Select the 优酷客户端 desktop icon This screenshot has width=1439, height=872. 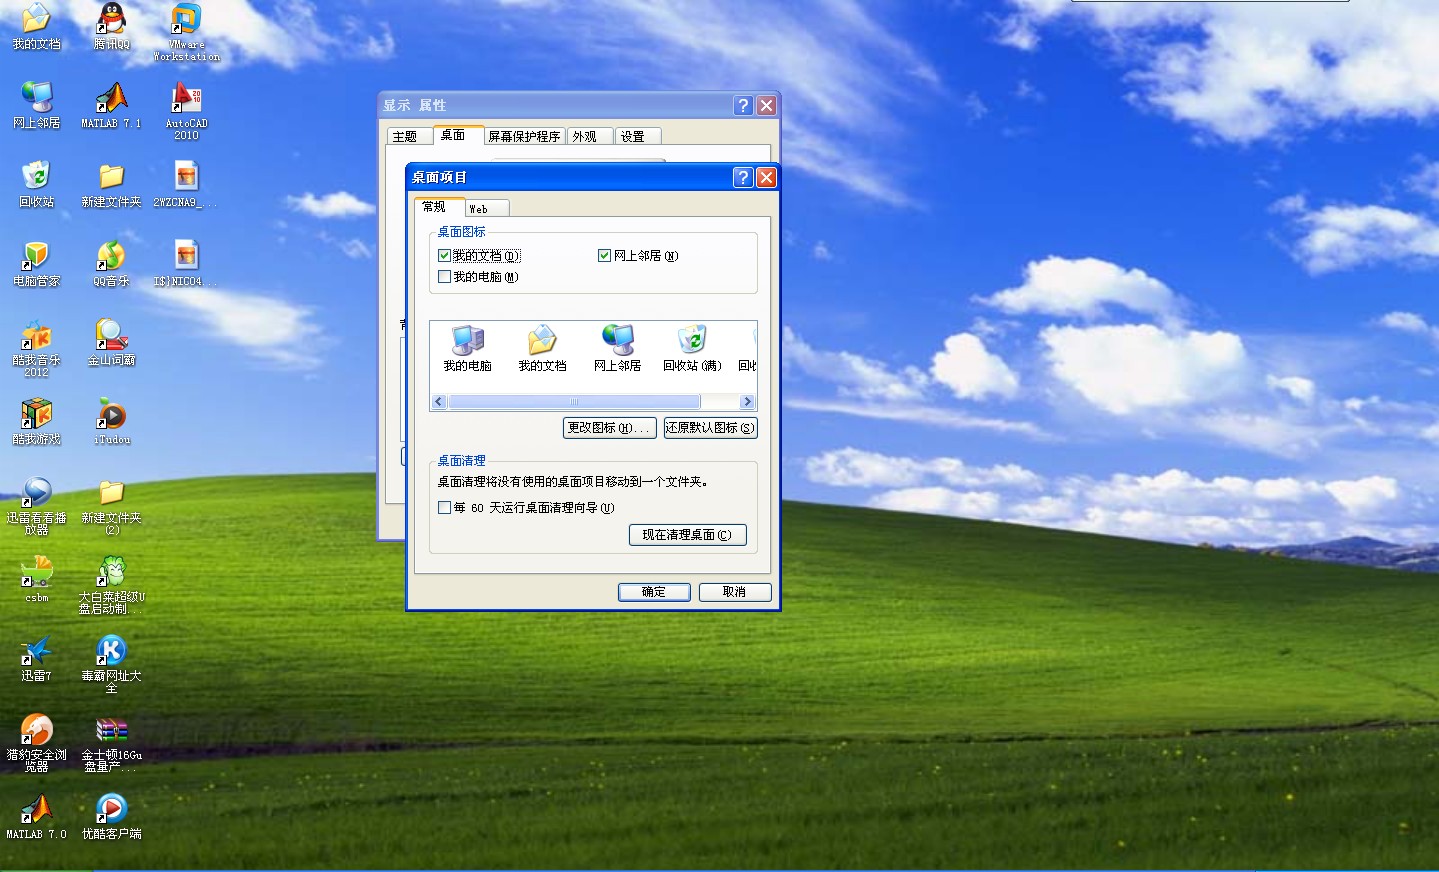(111, 816)
